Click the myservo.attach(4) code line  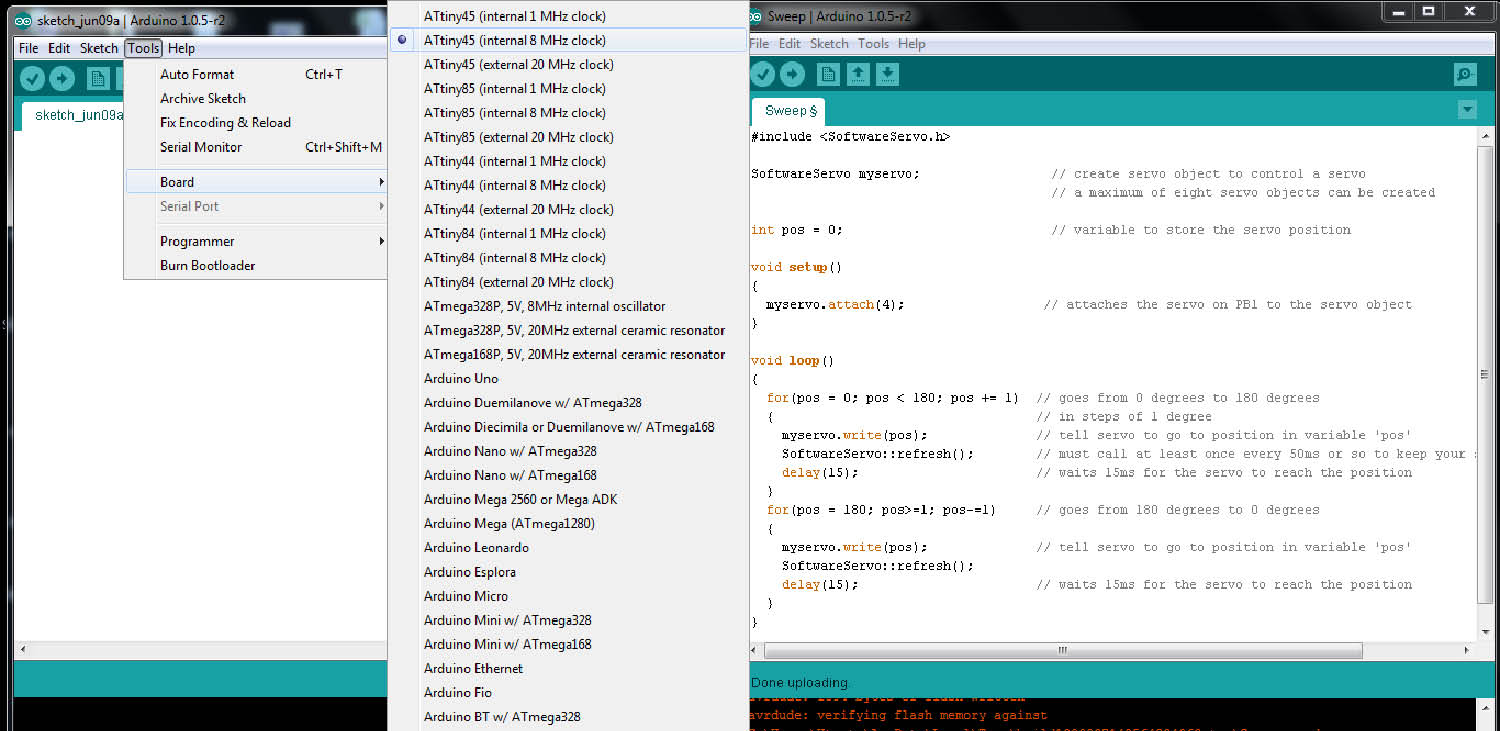pyautogui.click(x=834, y=304)
